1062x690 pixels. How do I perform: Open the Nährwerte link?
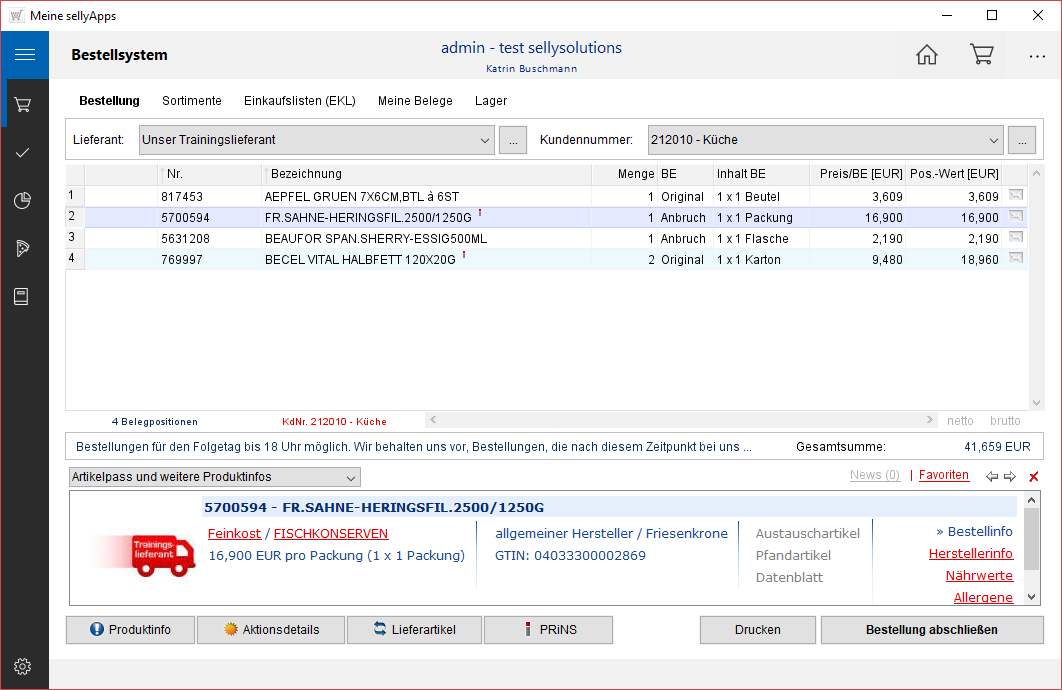click(979, 576)
